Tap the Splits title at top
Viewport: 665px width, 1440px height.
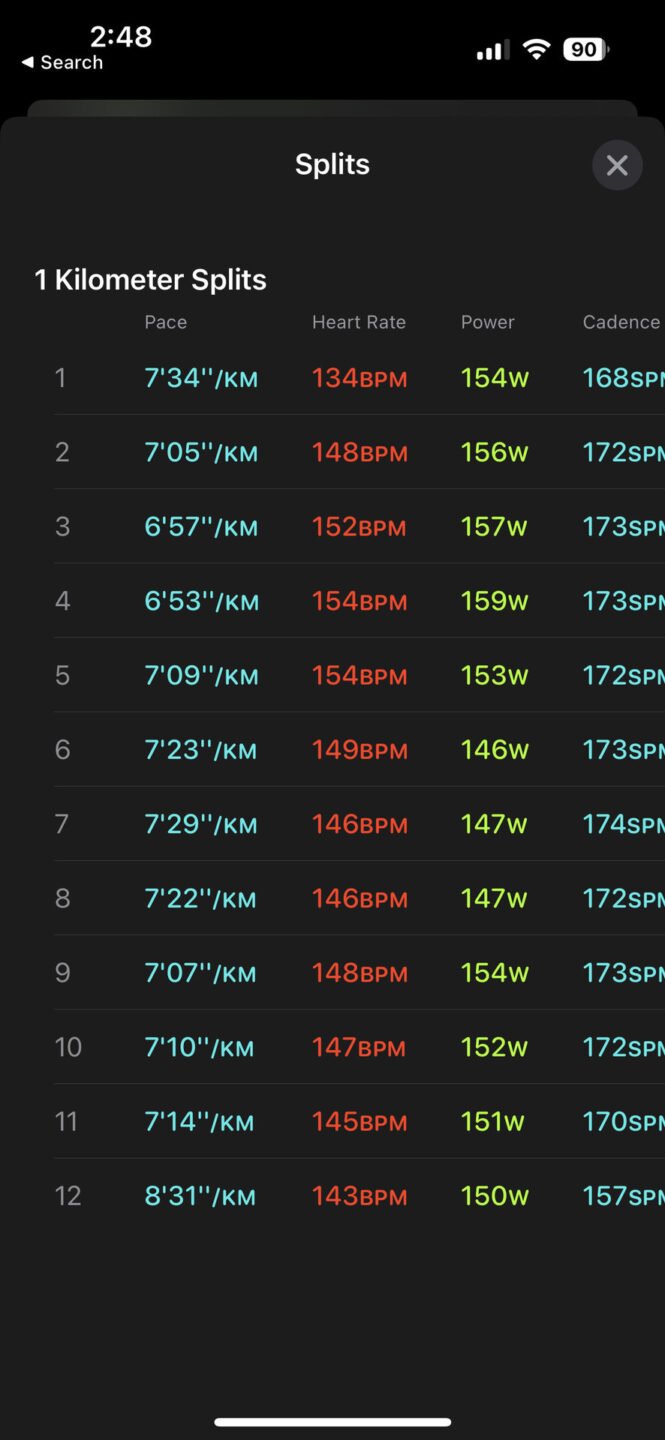tap(332, 165)
